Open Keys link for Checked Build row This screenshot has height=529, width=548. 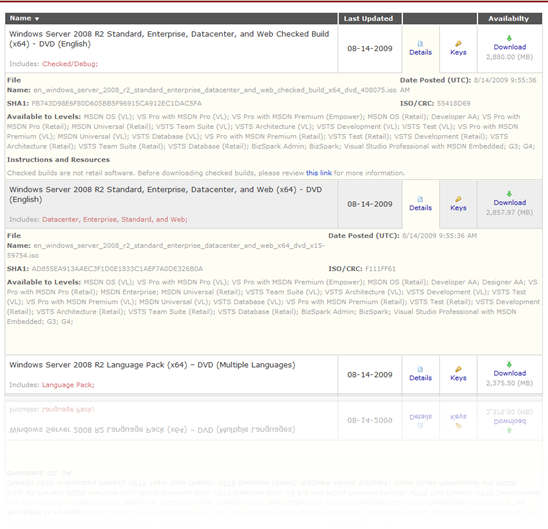pos(458,52)
